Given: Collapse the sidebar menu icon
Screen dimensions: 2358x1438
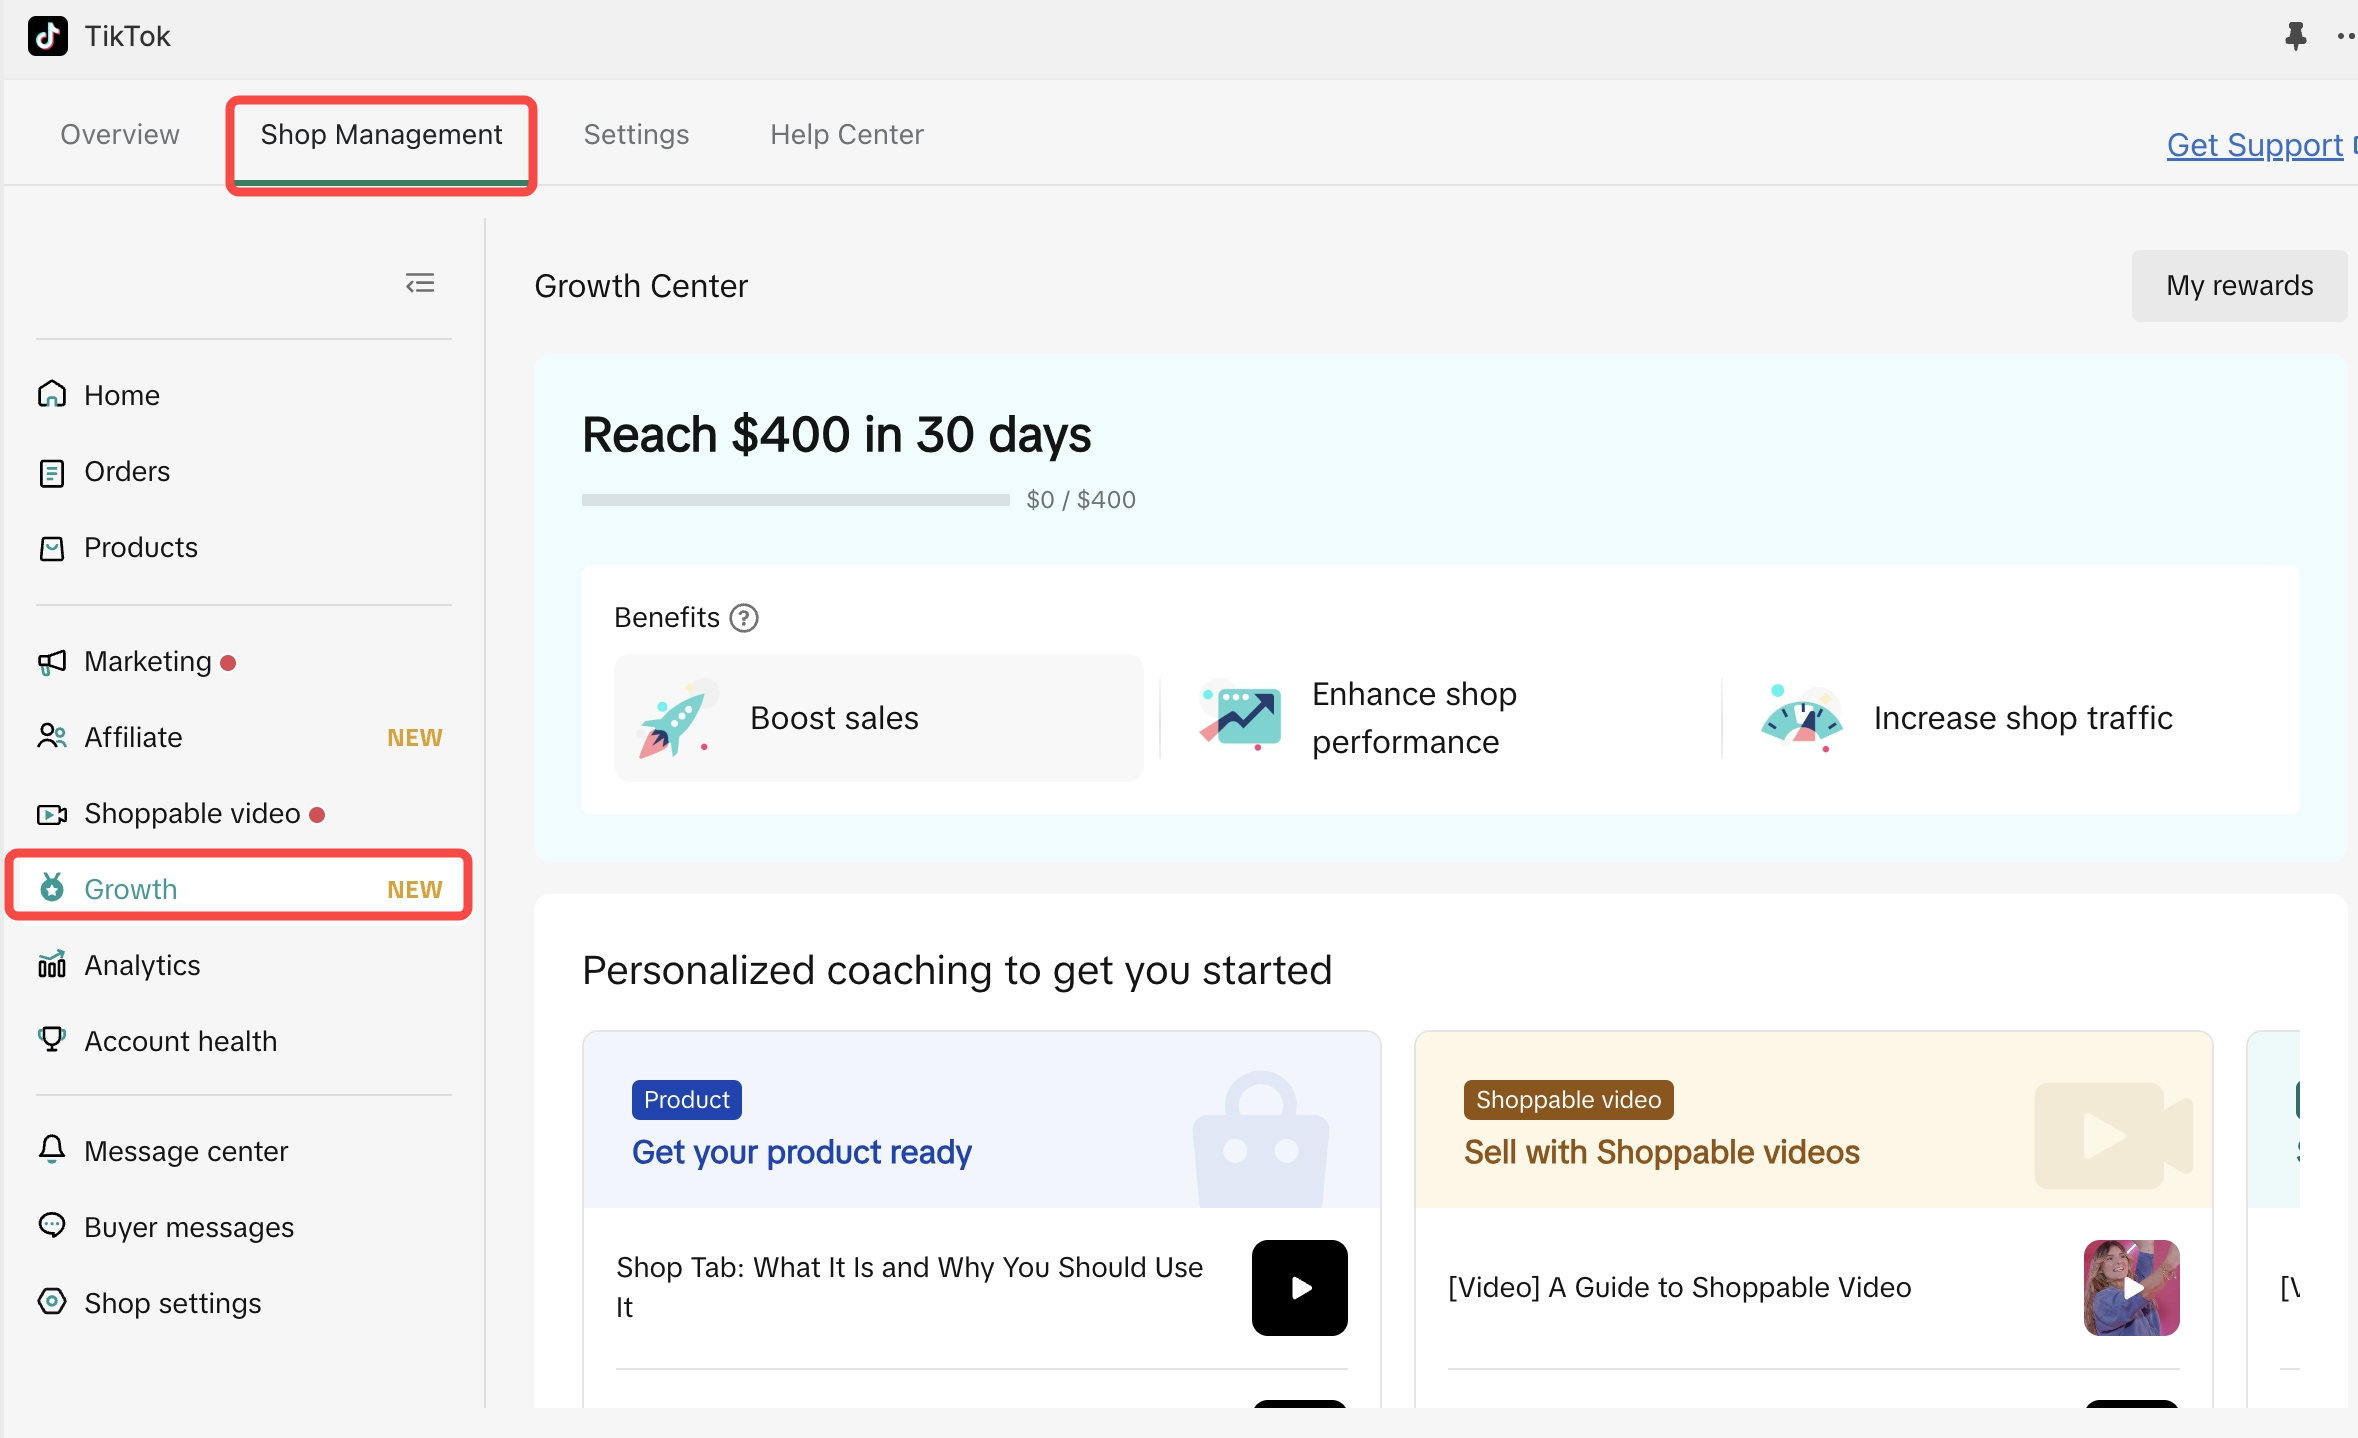Looking at the screenshot, I should tap(420, 284).
